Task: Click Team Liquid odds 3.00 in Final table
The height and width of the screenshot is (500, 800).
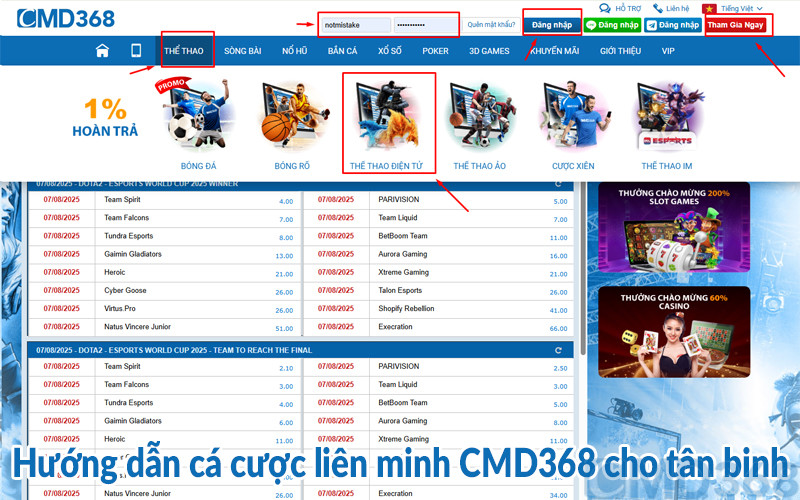Action: click(x=560, y=386)
